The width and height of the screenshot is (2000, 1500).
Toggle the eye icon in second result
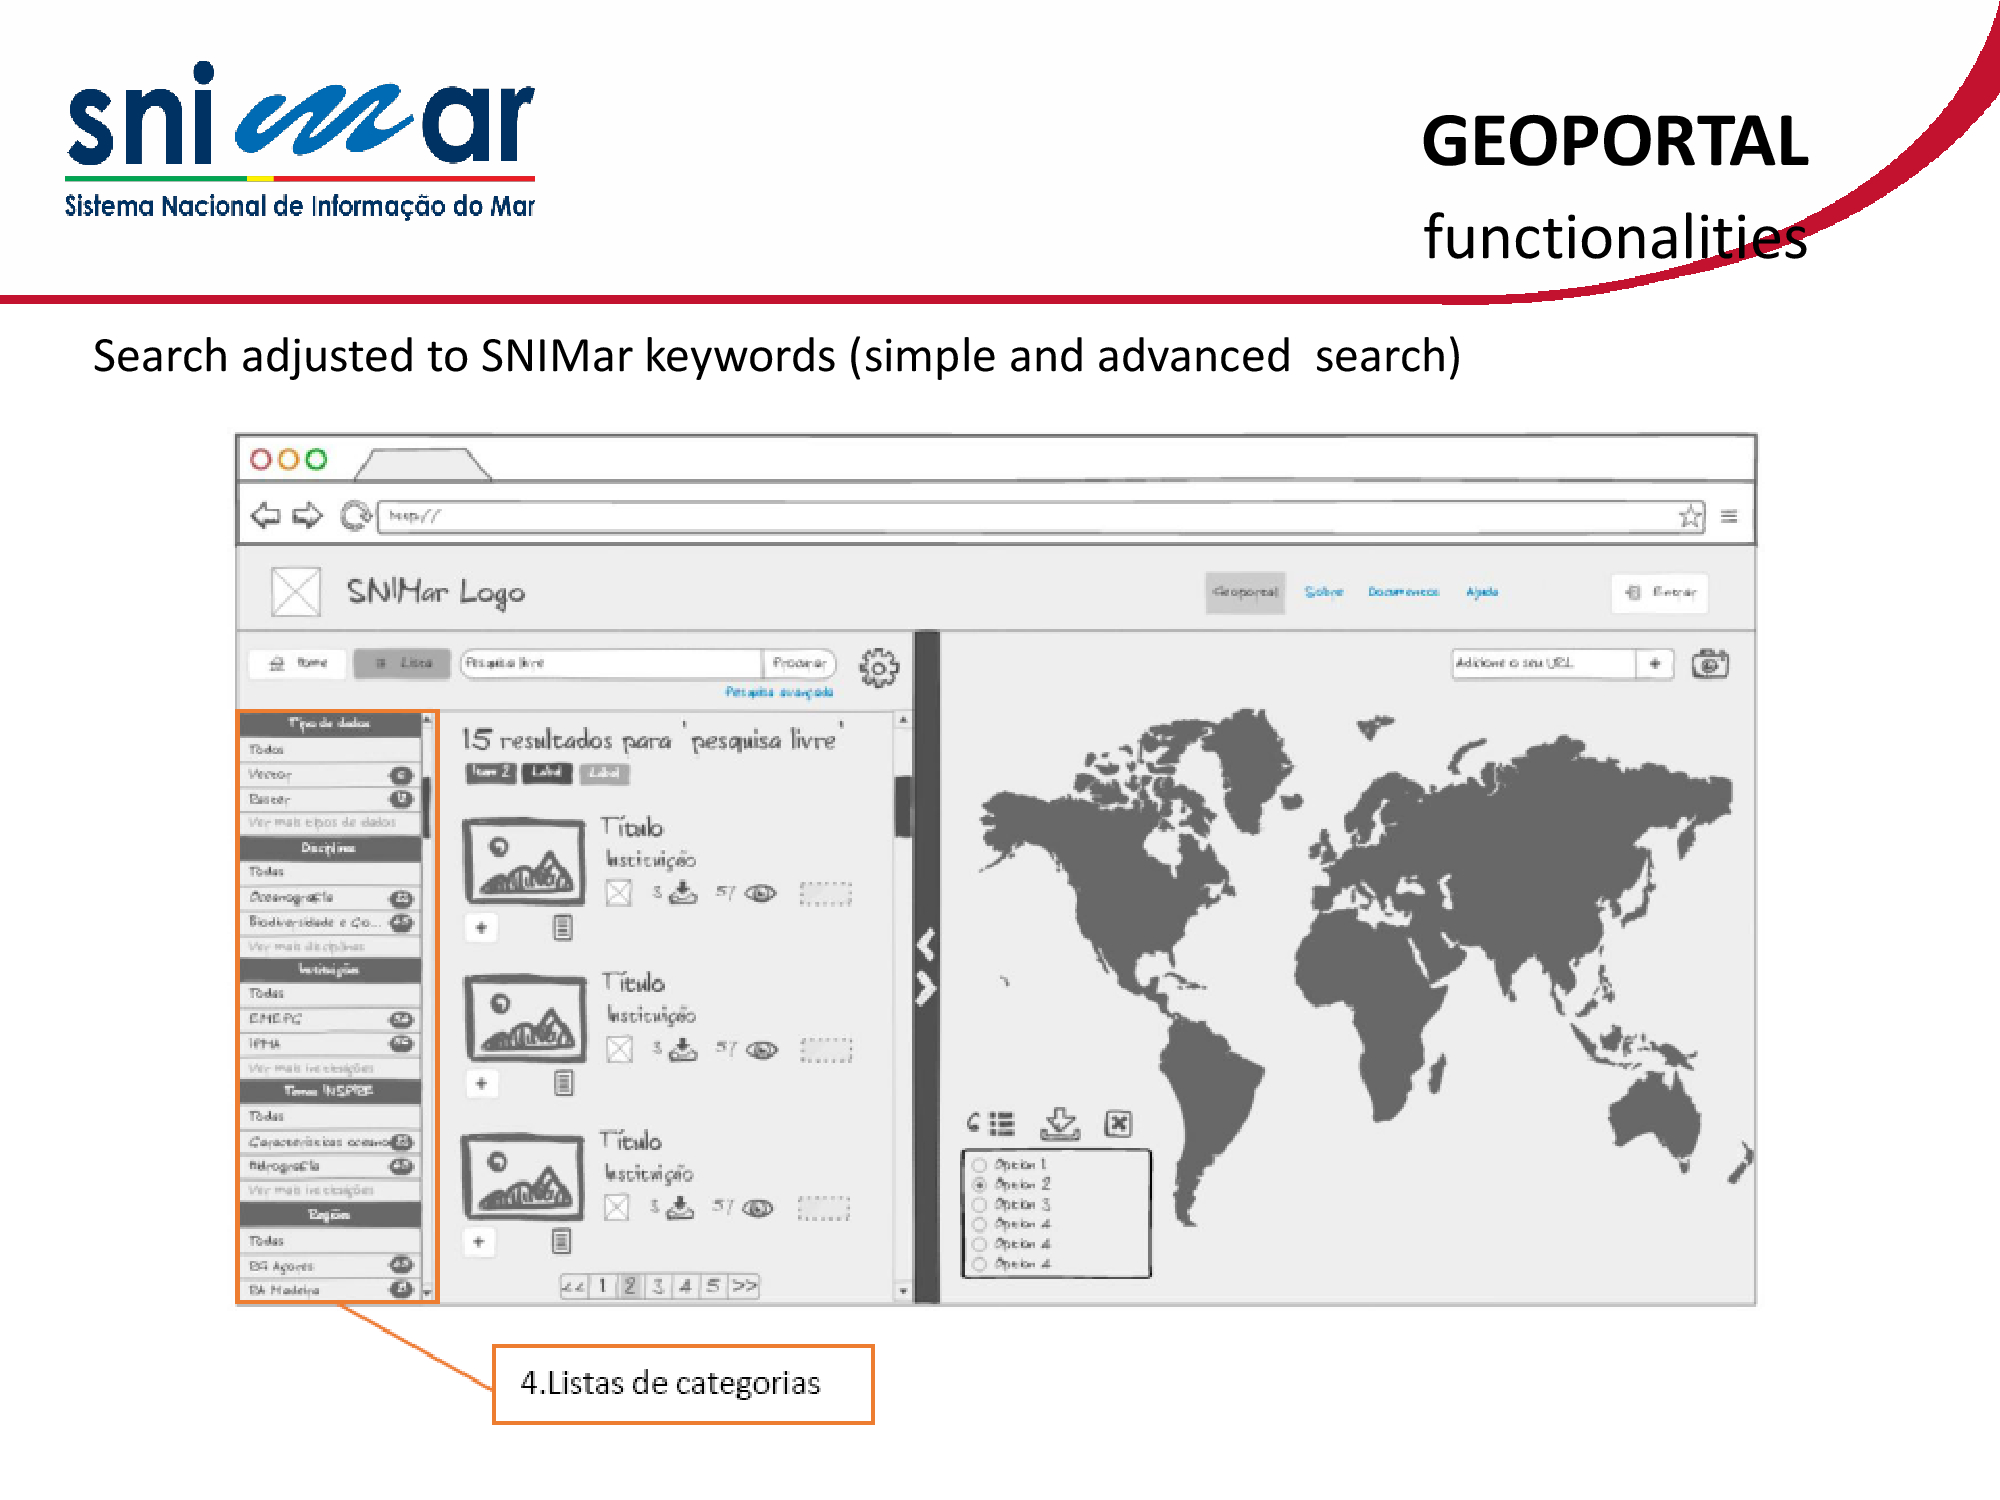click(x=762, y=1050)
